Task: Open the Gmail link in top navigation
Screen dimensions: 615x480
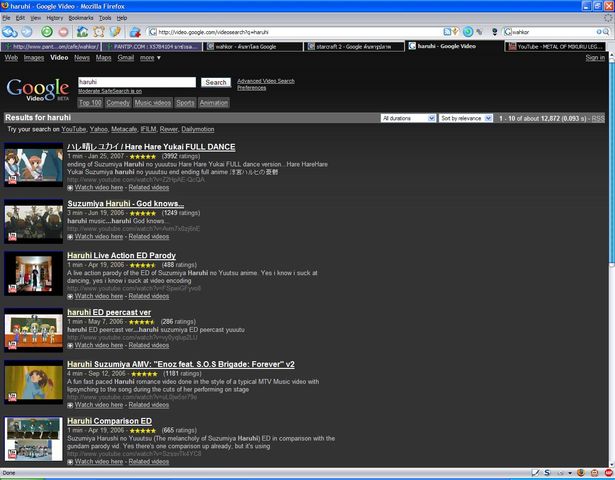Action: tap(126, 58)
